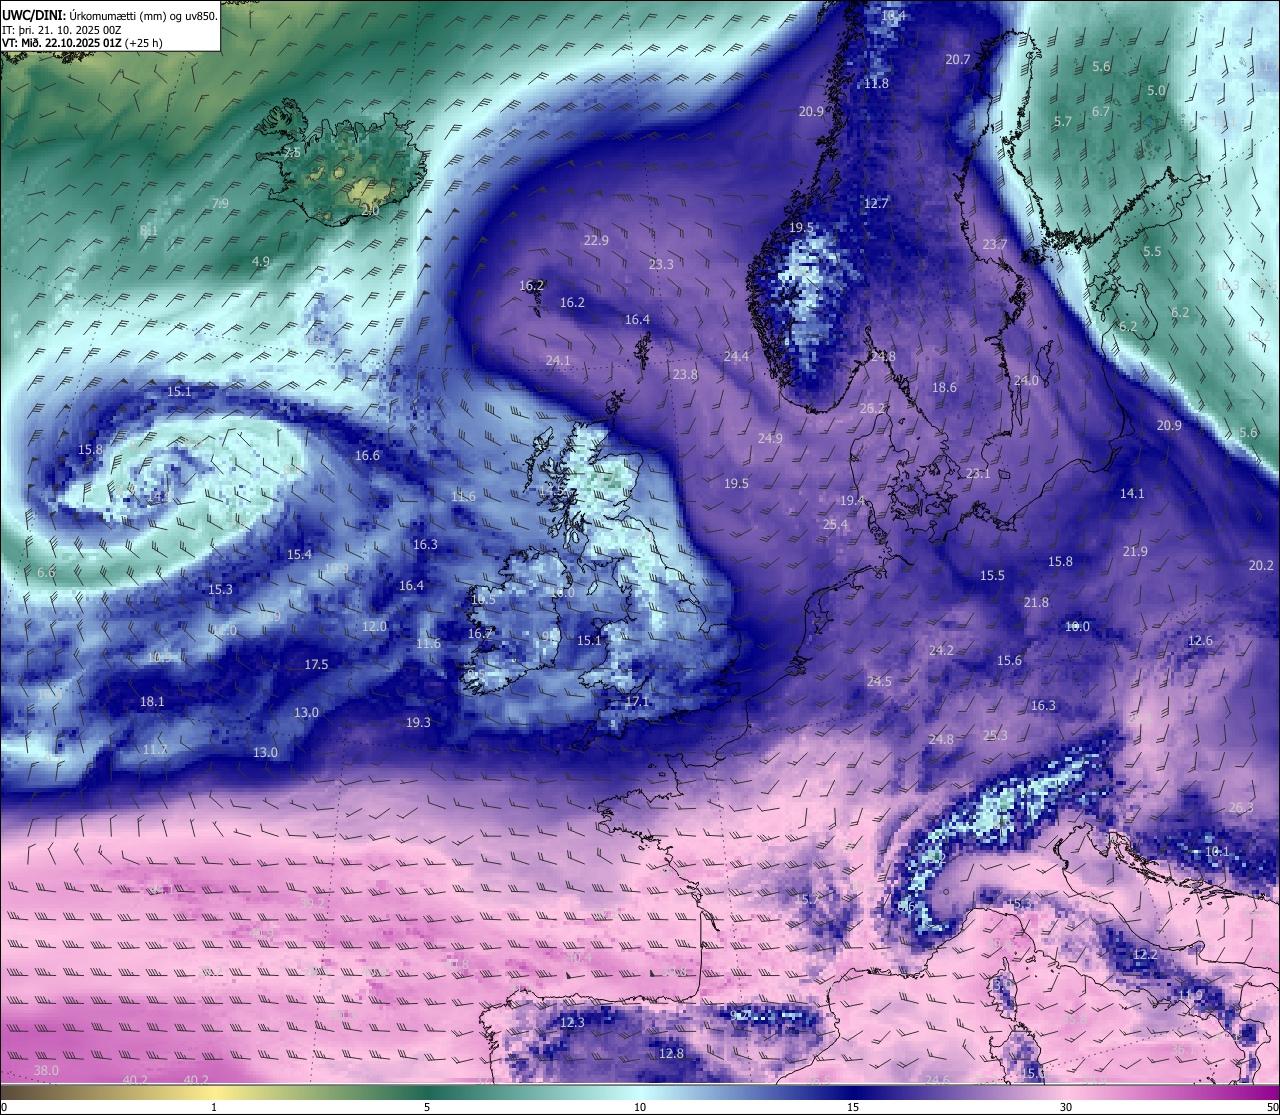Click the 26.3 value label

pos(1241,808)
